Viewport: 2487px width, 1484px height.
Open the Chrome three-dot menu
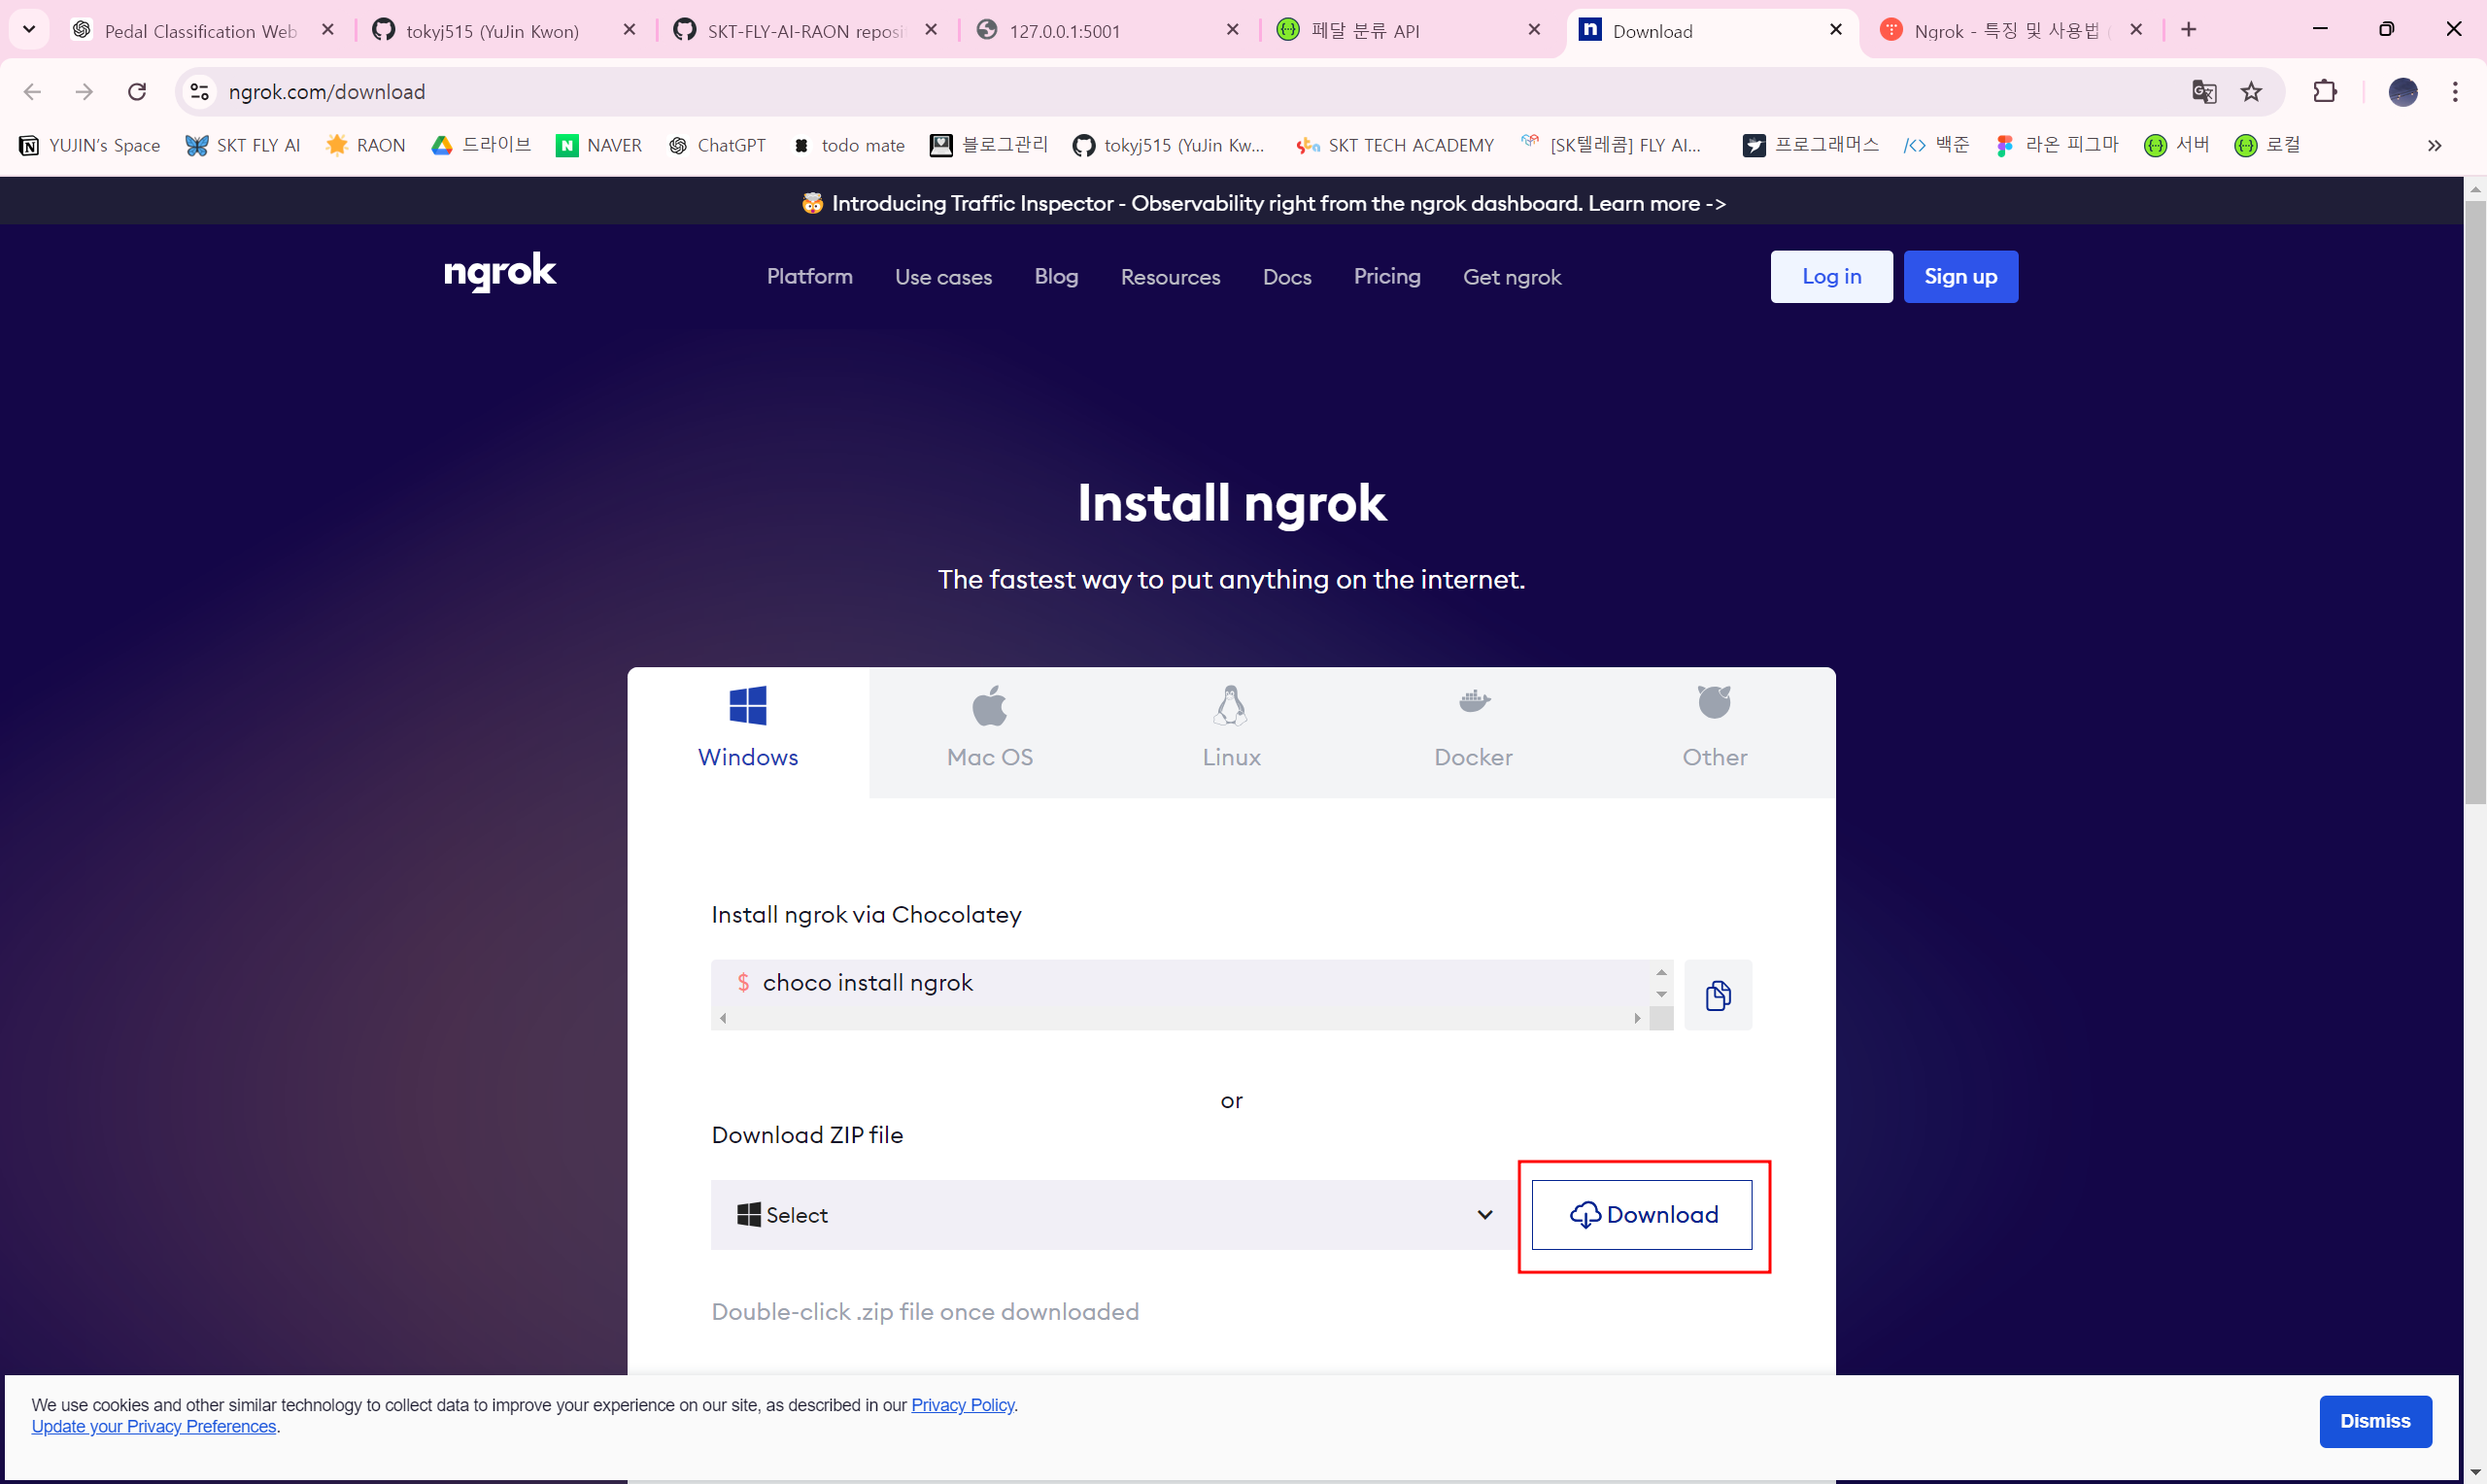(x=2454, y=92)
